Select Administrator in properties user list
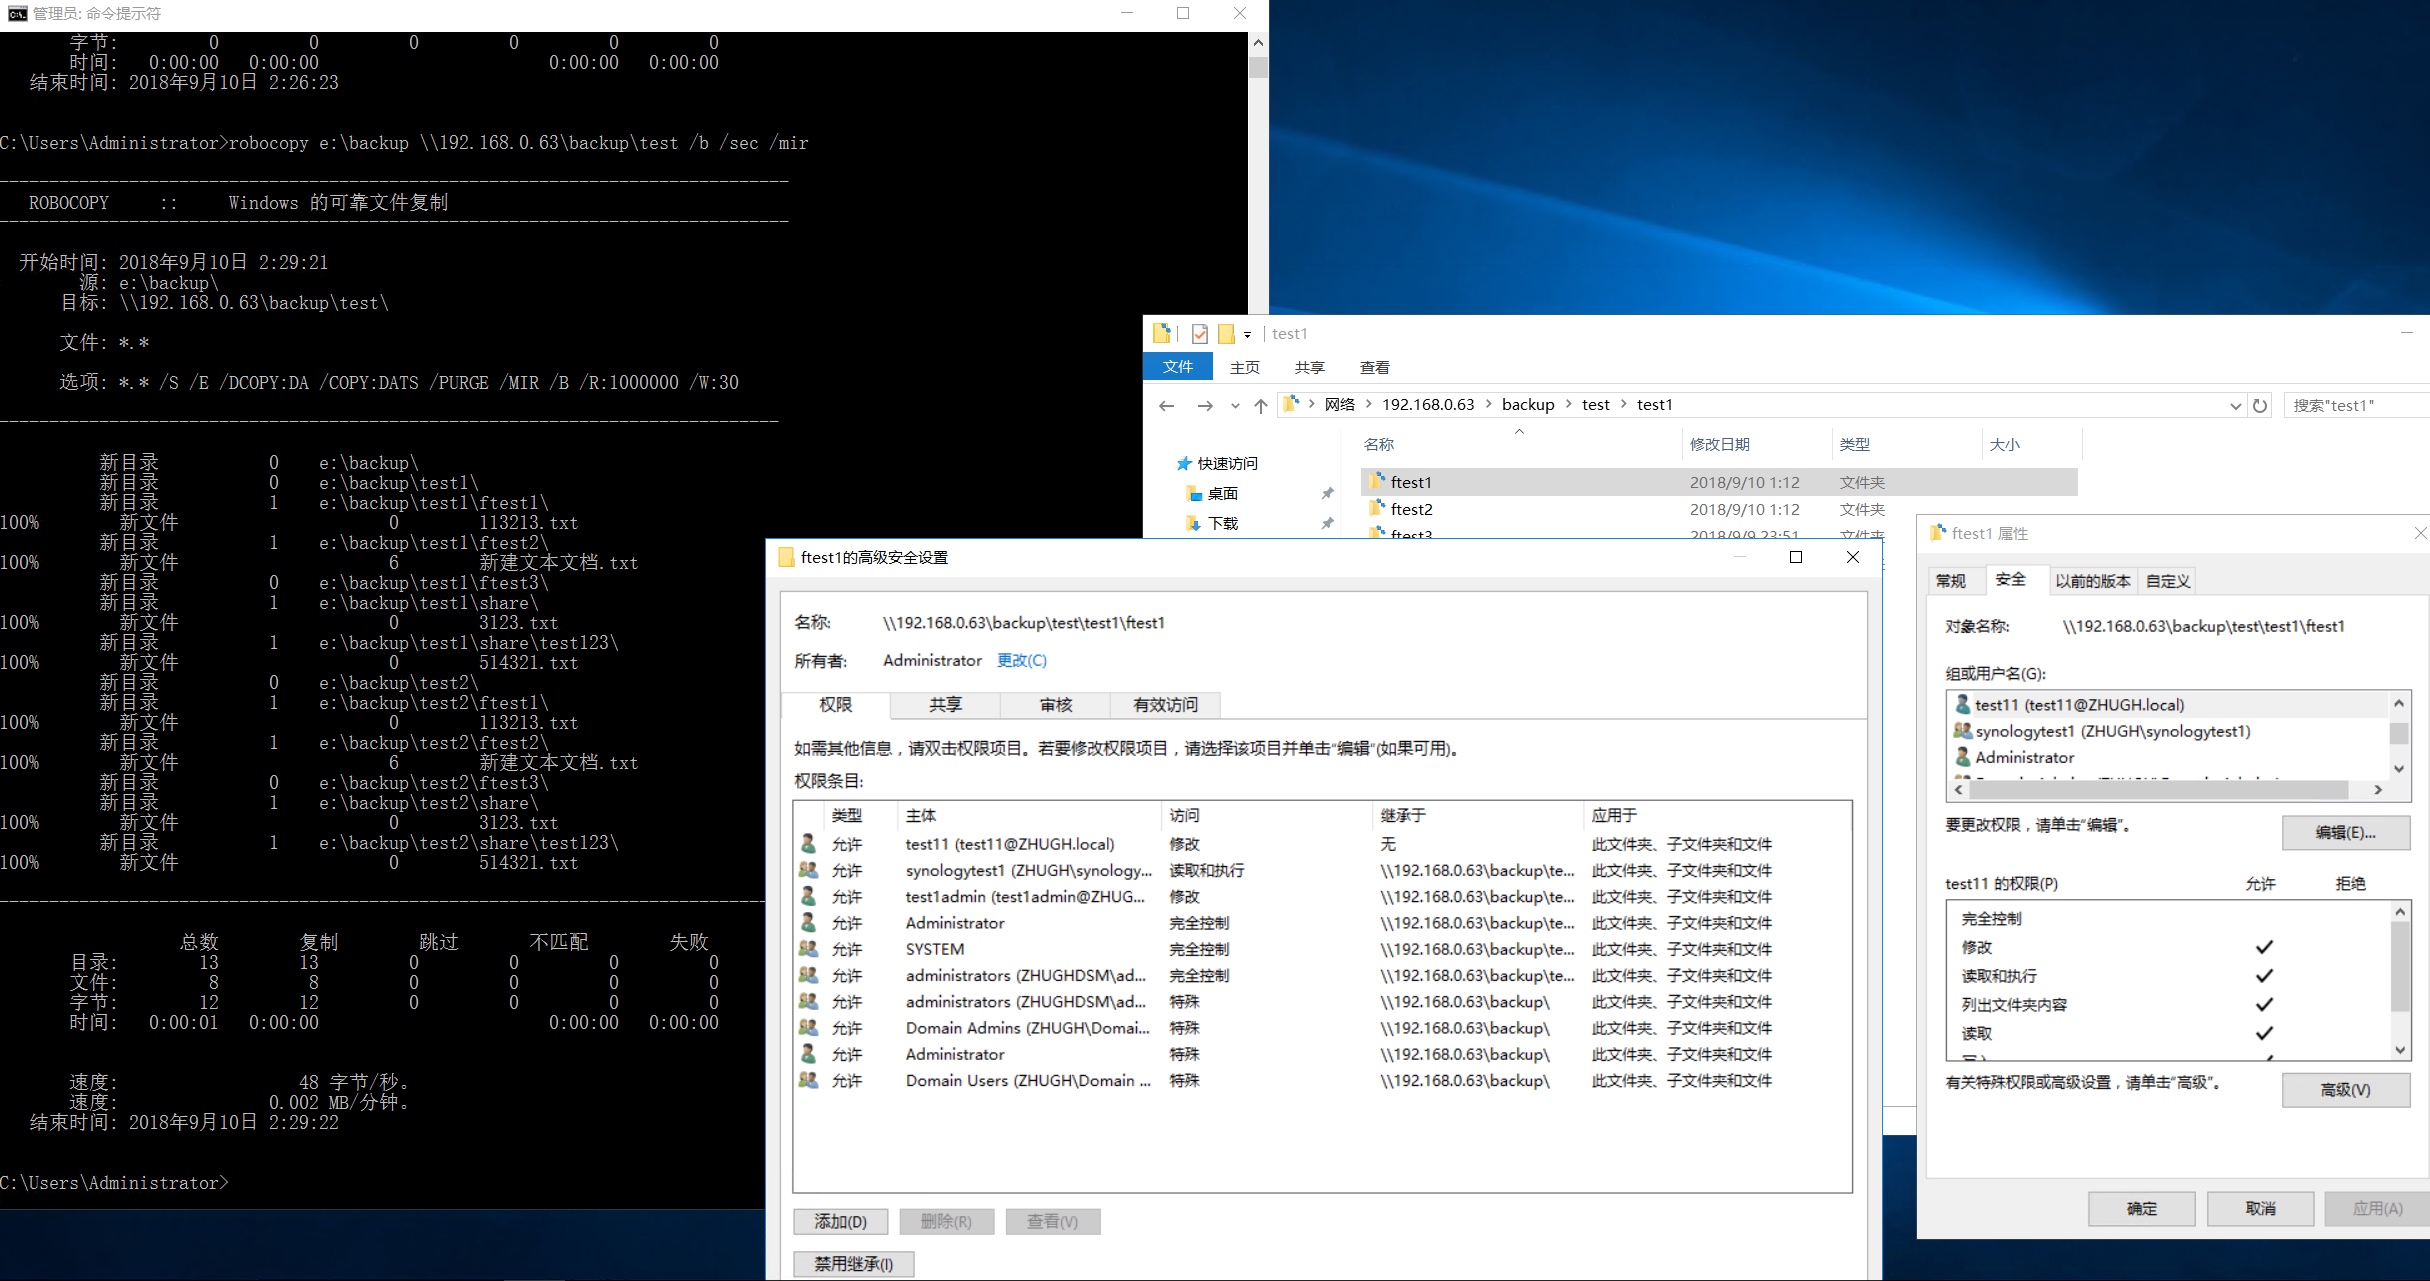This screenshot has width=2430, height=1281. pyautogui.click(x=2168, y=757)
